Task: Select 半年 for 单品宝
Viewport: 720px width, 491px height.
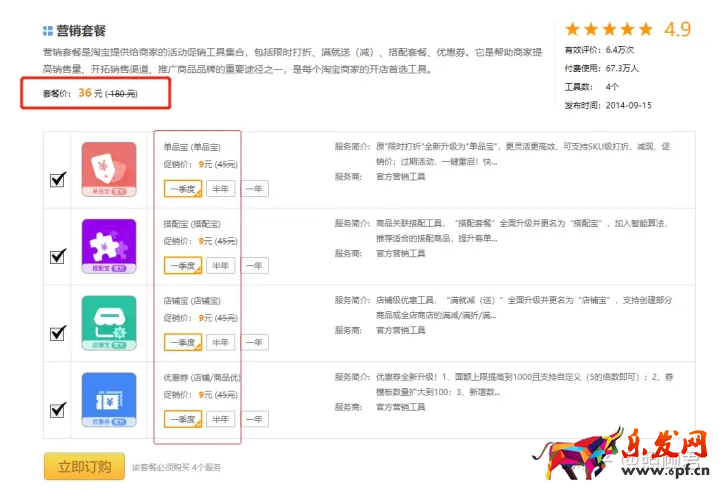Action: tap(220, 189)
